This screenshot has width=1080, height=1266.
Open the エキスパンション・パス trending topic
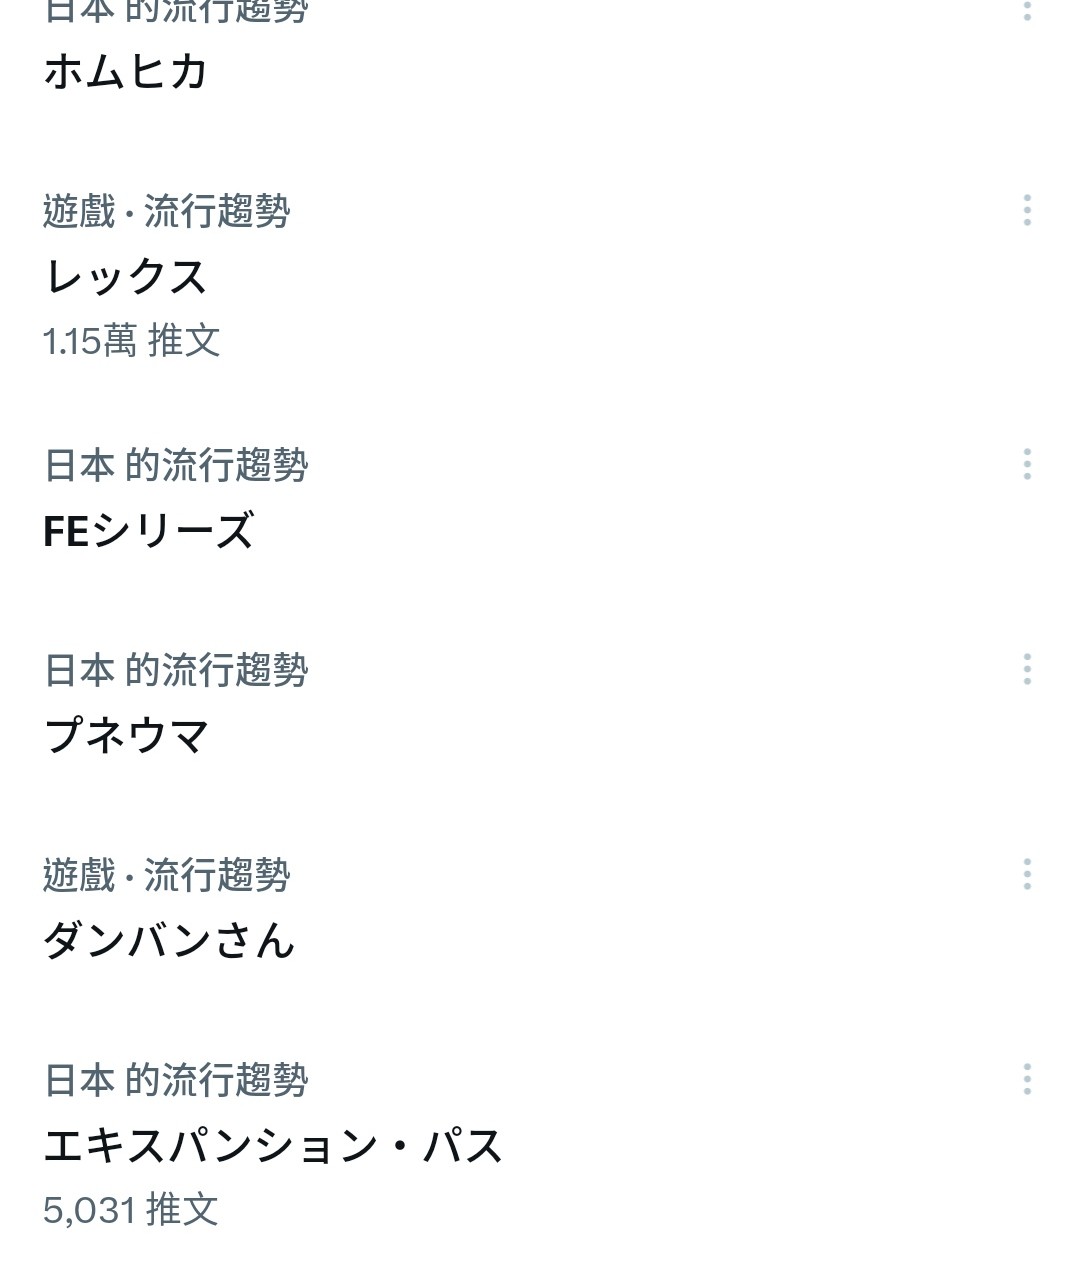[272, 1146]
